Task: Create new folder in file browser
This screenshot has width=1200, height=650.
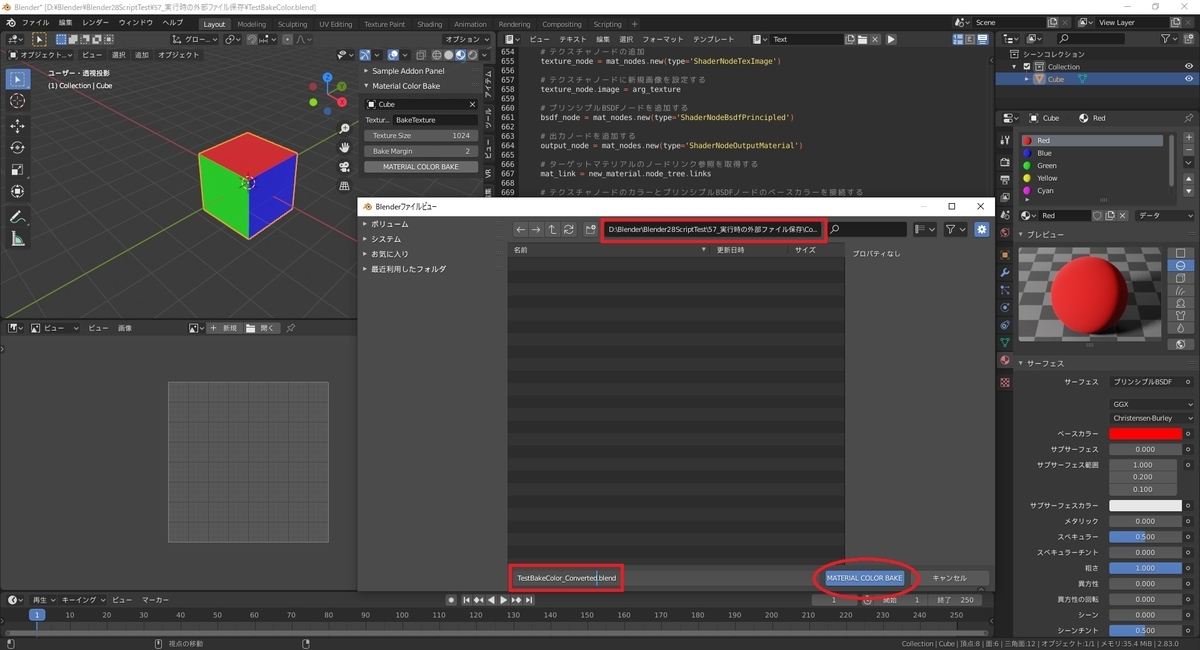Action: (x=591, y=230)
